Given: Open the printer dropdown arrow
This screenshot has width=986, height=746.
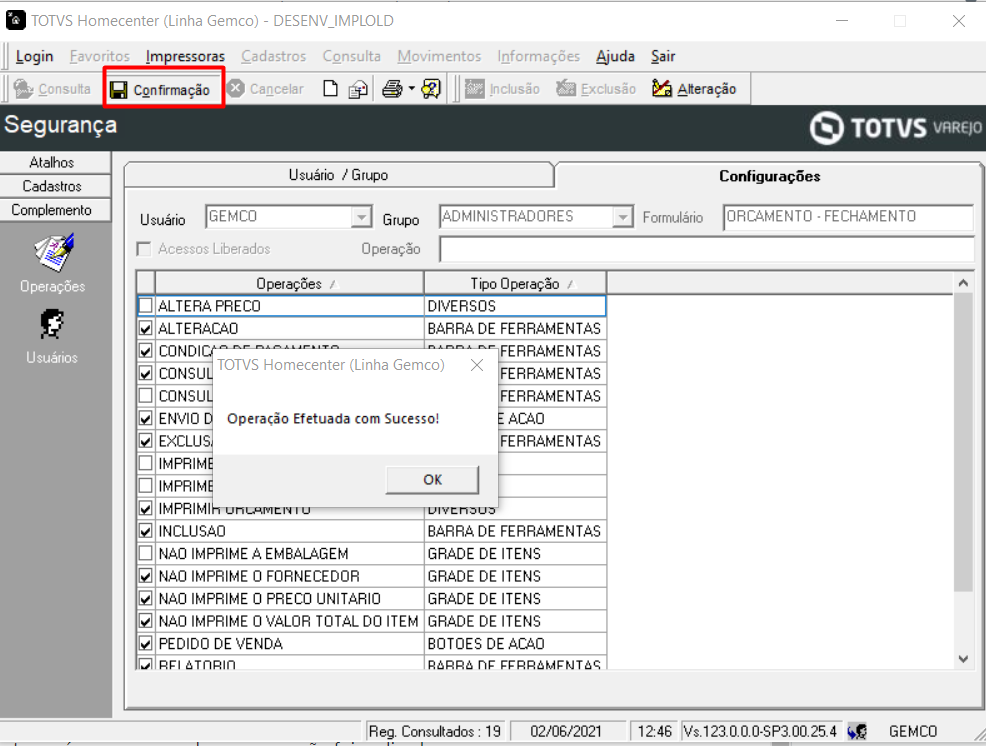Looking at the screenshot, I should 412,89.
